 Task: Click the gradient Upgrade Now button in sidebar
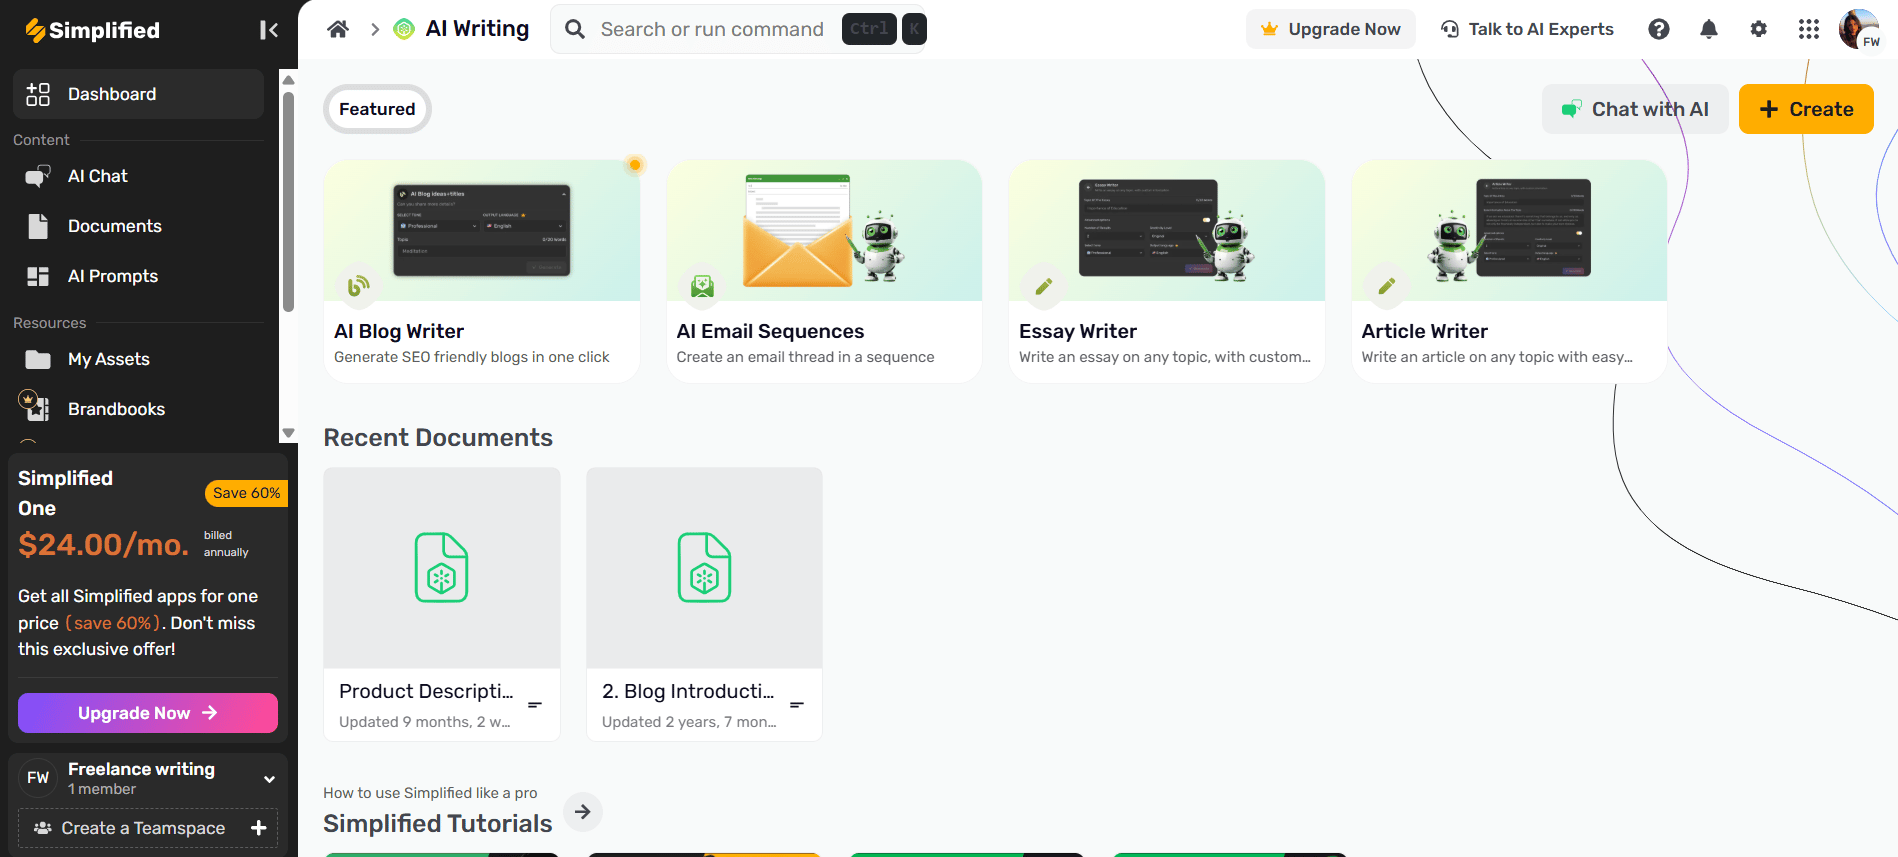tap(148, 713)
